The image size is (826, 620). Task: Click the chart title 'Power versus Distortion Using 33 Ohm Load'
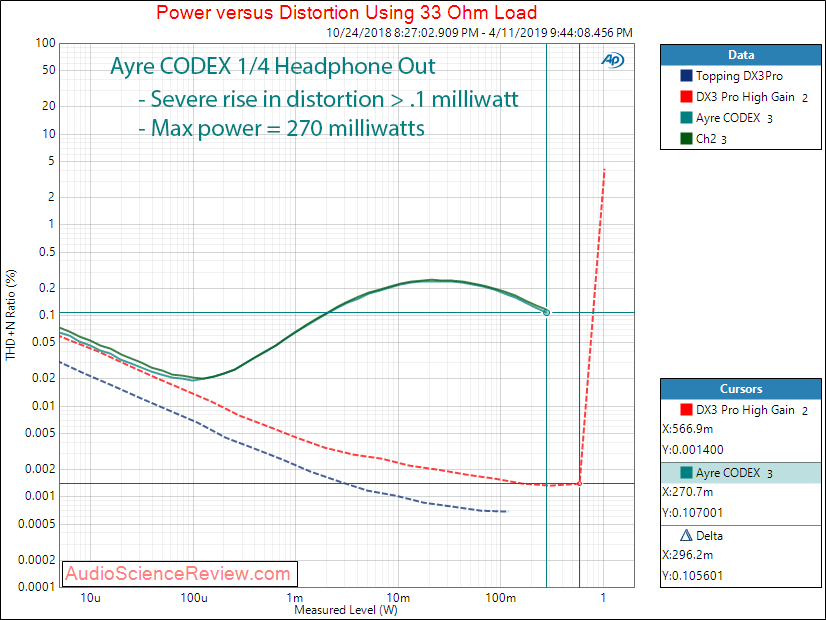(x=347, y=13)
